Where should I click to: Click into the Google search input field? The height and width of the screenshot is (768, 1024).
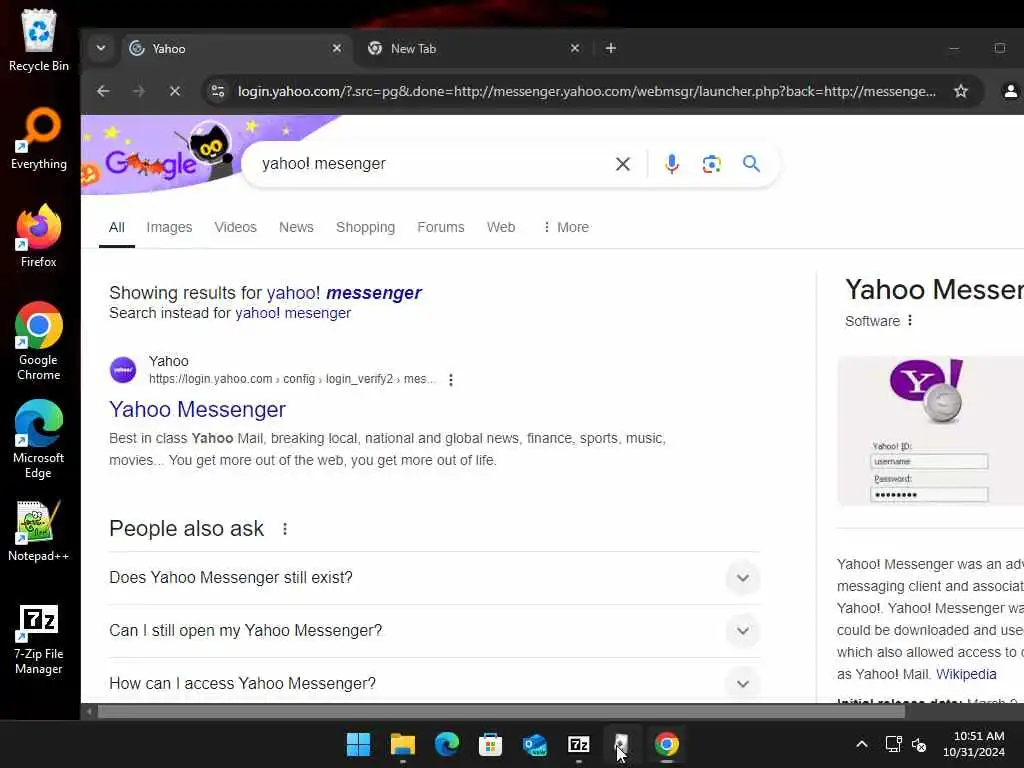coord(431,164)
